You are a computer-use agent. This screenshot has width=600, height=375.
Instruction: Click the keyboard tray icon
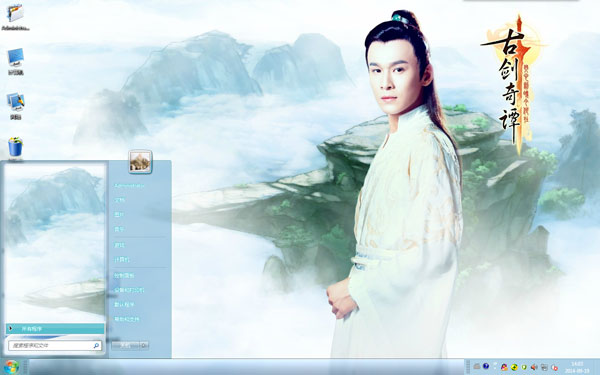tap(476, 367)
